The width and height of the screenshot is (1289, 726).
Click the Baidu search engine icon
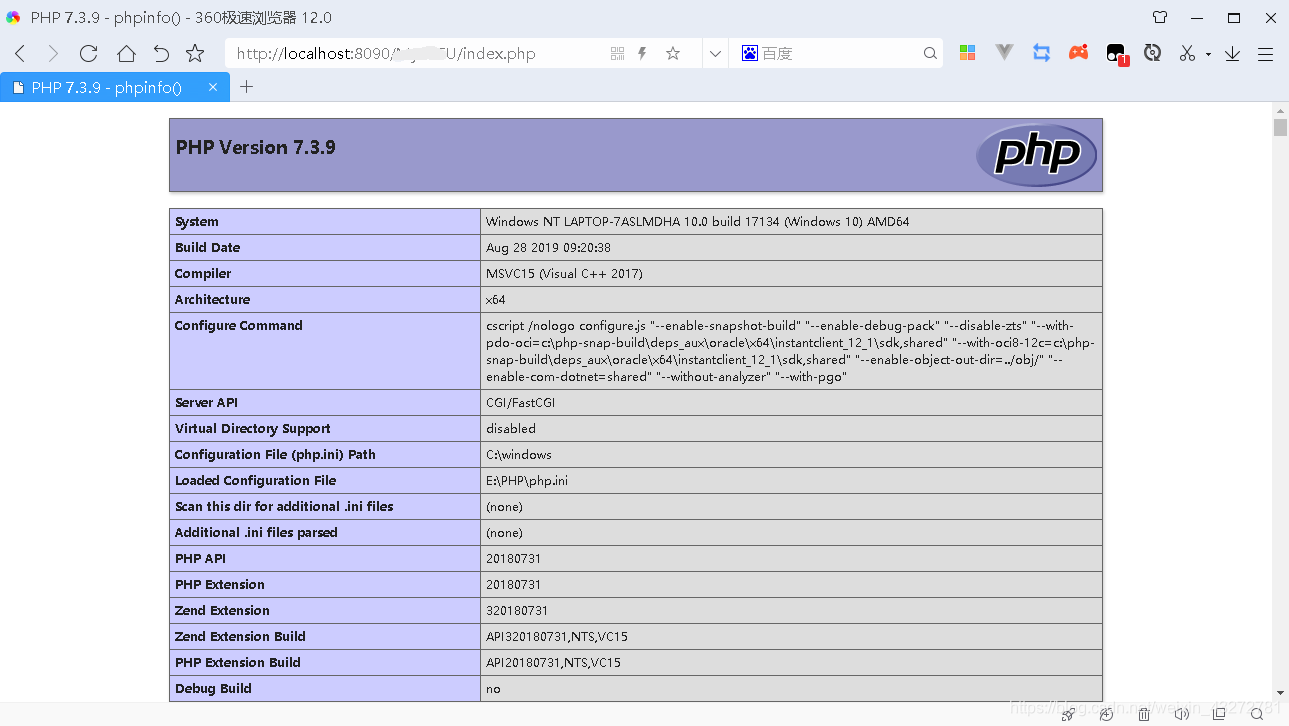point(749,53)
